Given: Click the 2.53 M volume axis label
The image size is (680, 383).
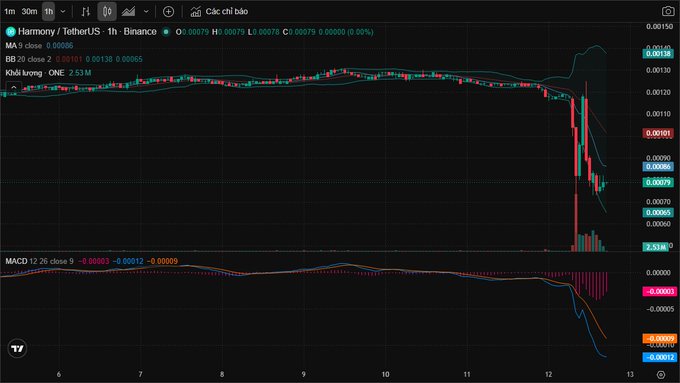Looking at the screenshot, I should click(655, 247).
